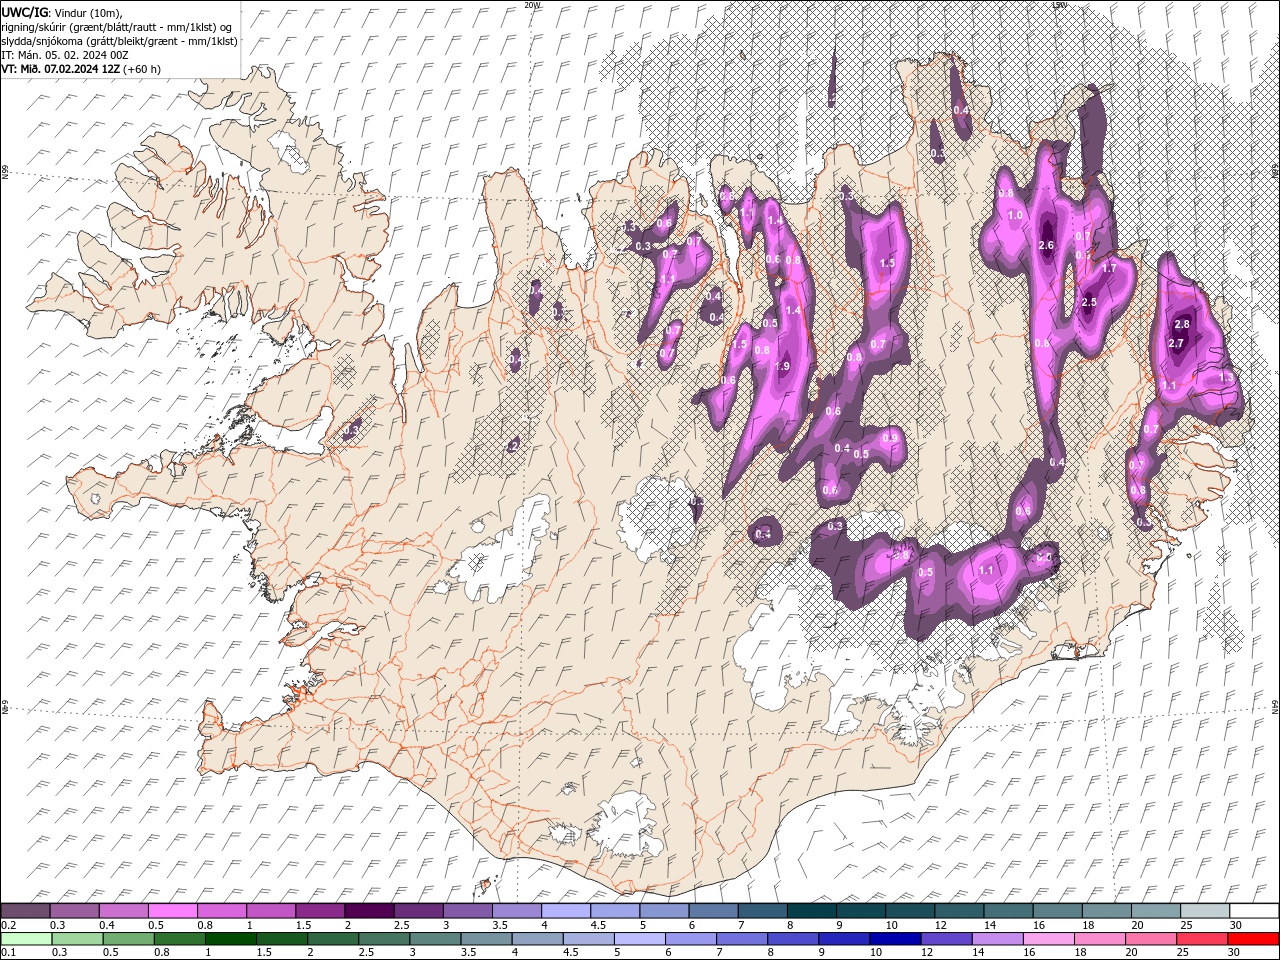Pick the darkest purple 2–2.5 swatch in top legend row
Screen dimensions: 1280x960
(371, 911)
